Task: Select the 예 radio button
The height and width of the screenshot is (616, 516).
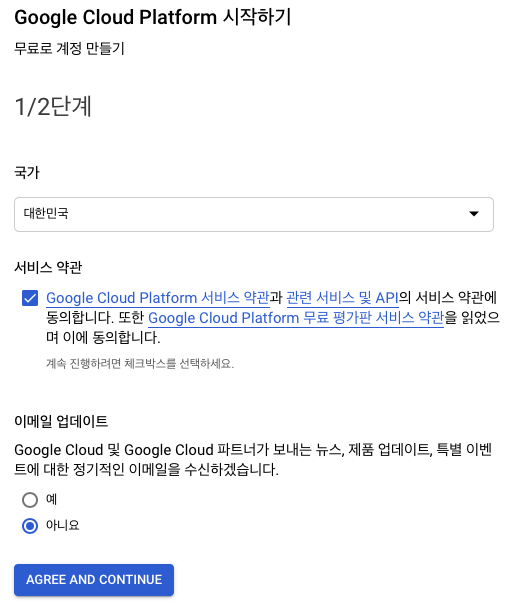Action: pyautogui.click(x=30, y=500)
